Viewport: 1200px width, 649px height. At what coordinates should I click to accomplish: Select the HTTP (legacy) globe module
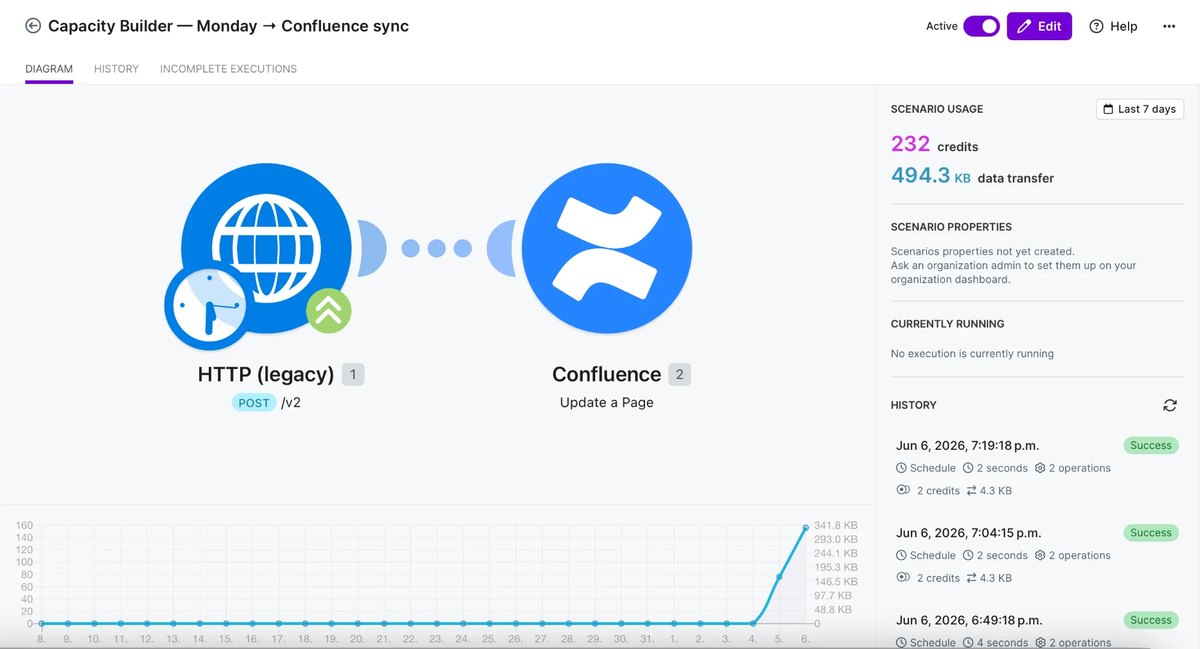[267, 248]
